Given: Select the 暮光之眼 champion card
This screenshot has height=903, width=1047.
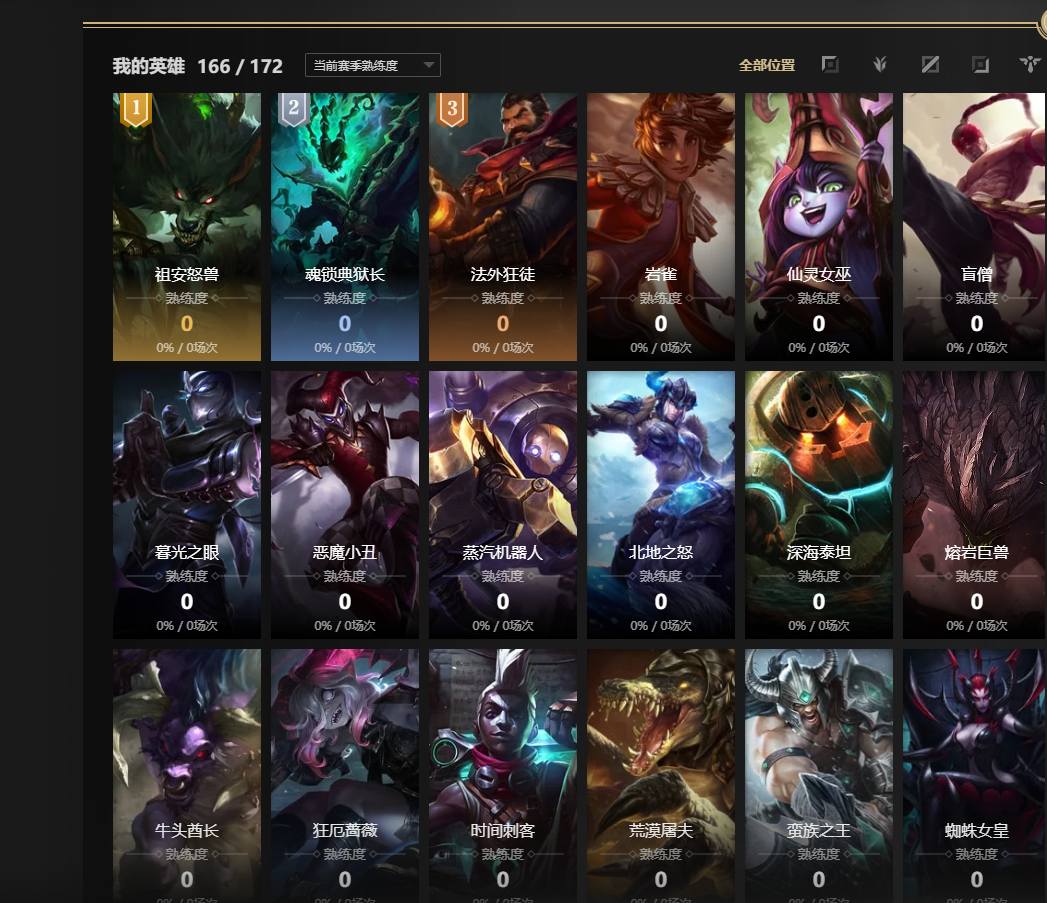Looking at the screenshot, I should click(x=187, y=505).
